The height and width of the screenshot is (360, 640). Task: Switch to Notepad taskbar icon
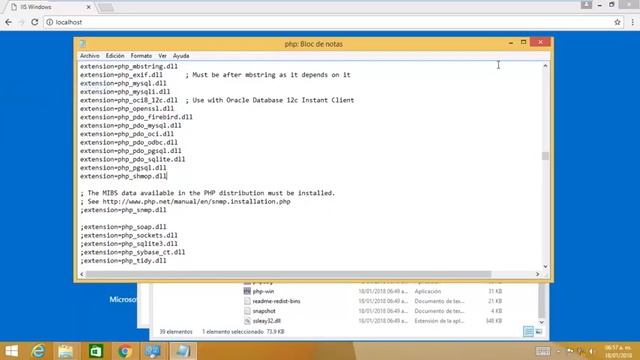point(183,351)
